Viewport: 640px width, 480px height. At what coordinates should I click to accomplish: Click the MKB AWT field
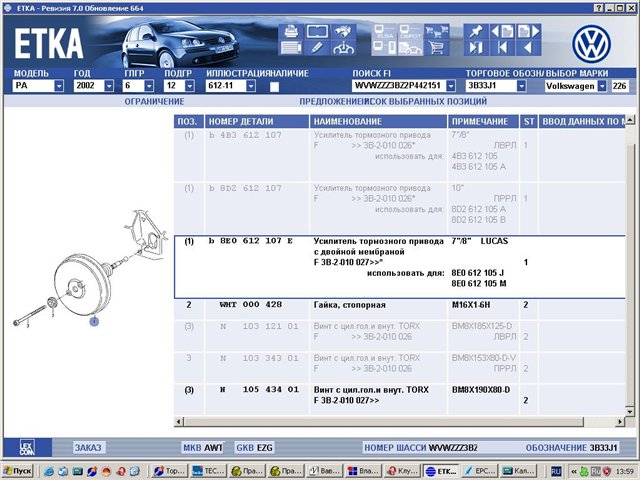point(203,448)
